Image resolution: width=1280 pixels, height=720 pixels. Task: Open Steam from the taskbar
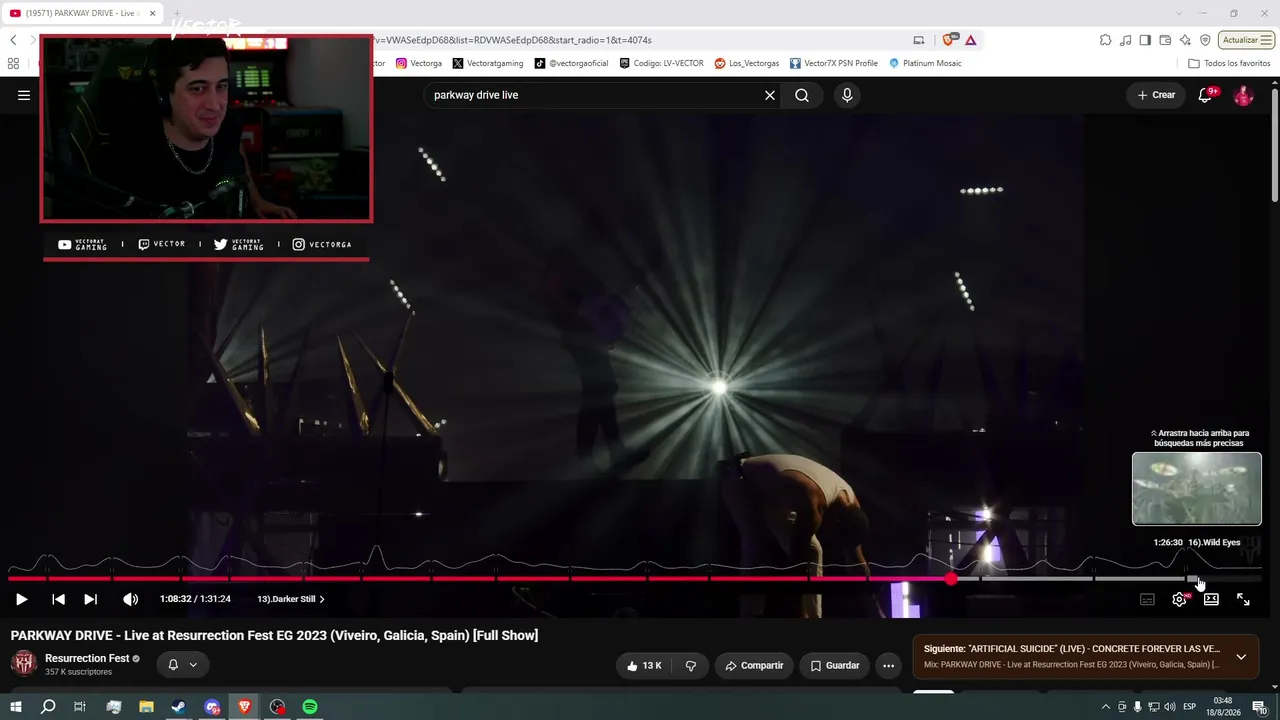[179, 707]
